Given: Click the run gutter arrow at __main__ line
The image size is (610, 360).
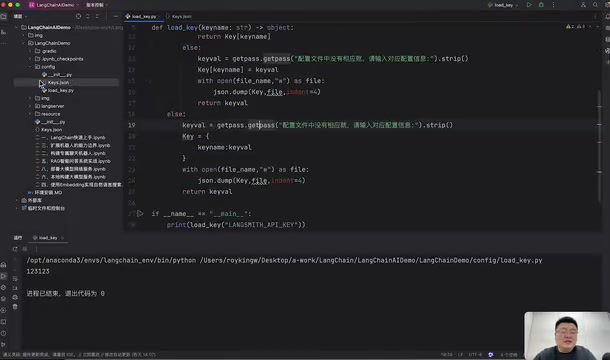Looking at the screenshot, I should coord(140,214).
